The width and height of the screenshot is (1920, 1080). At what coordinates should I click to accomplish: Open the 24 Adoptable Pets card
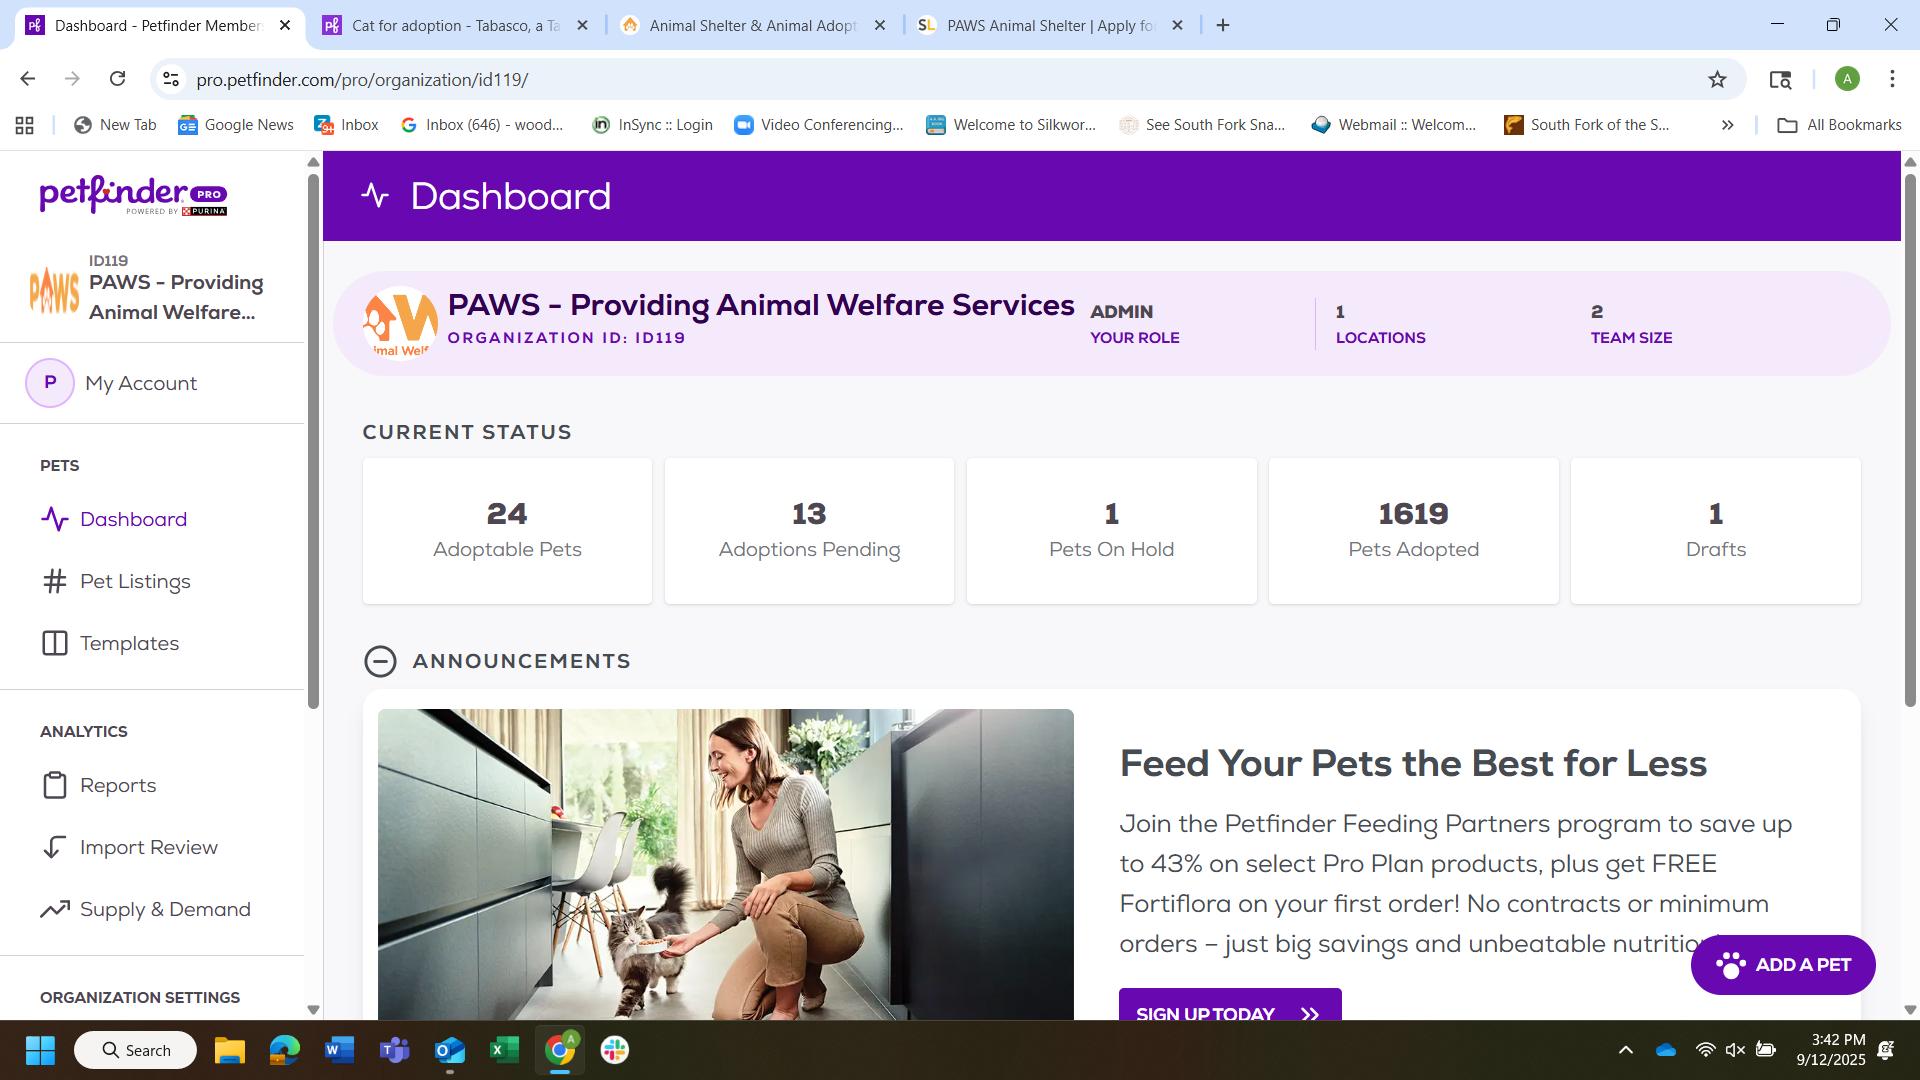click(x=507, y=531)
